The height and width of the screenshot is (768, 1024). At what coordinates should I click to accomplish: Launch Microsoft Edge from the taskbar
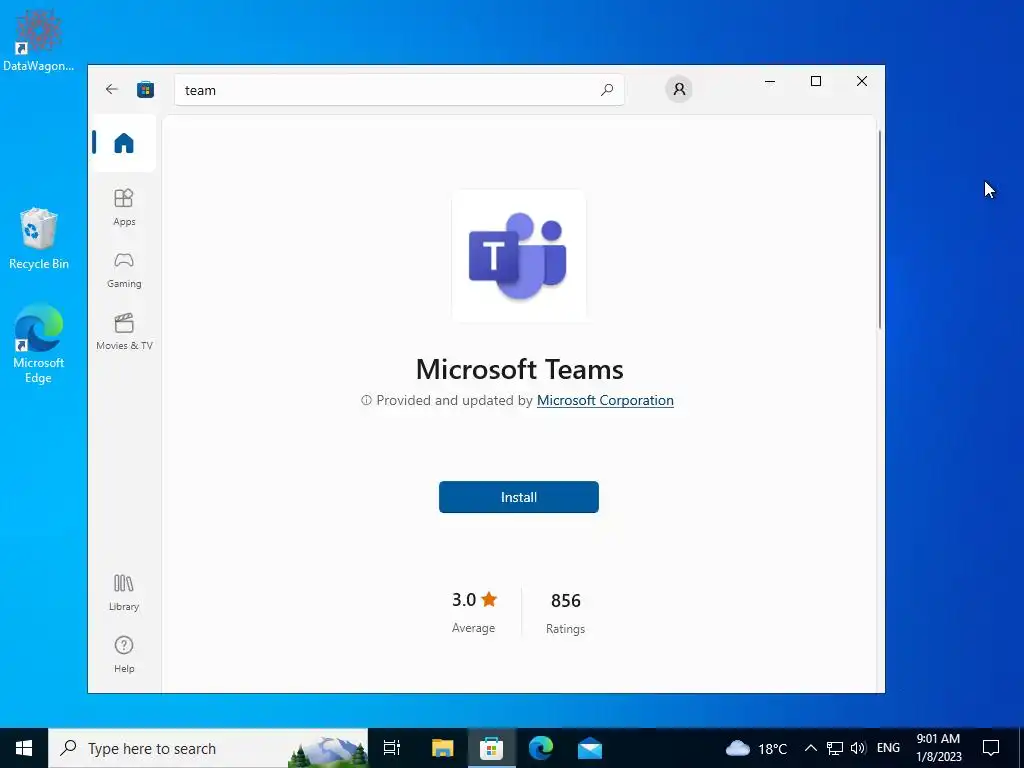point(541,748)
